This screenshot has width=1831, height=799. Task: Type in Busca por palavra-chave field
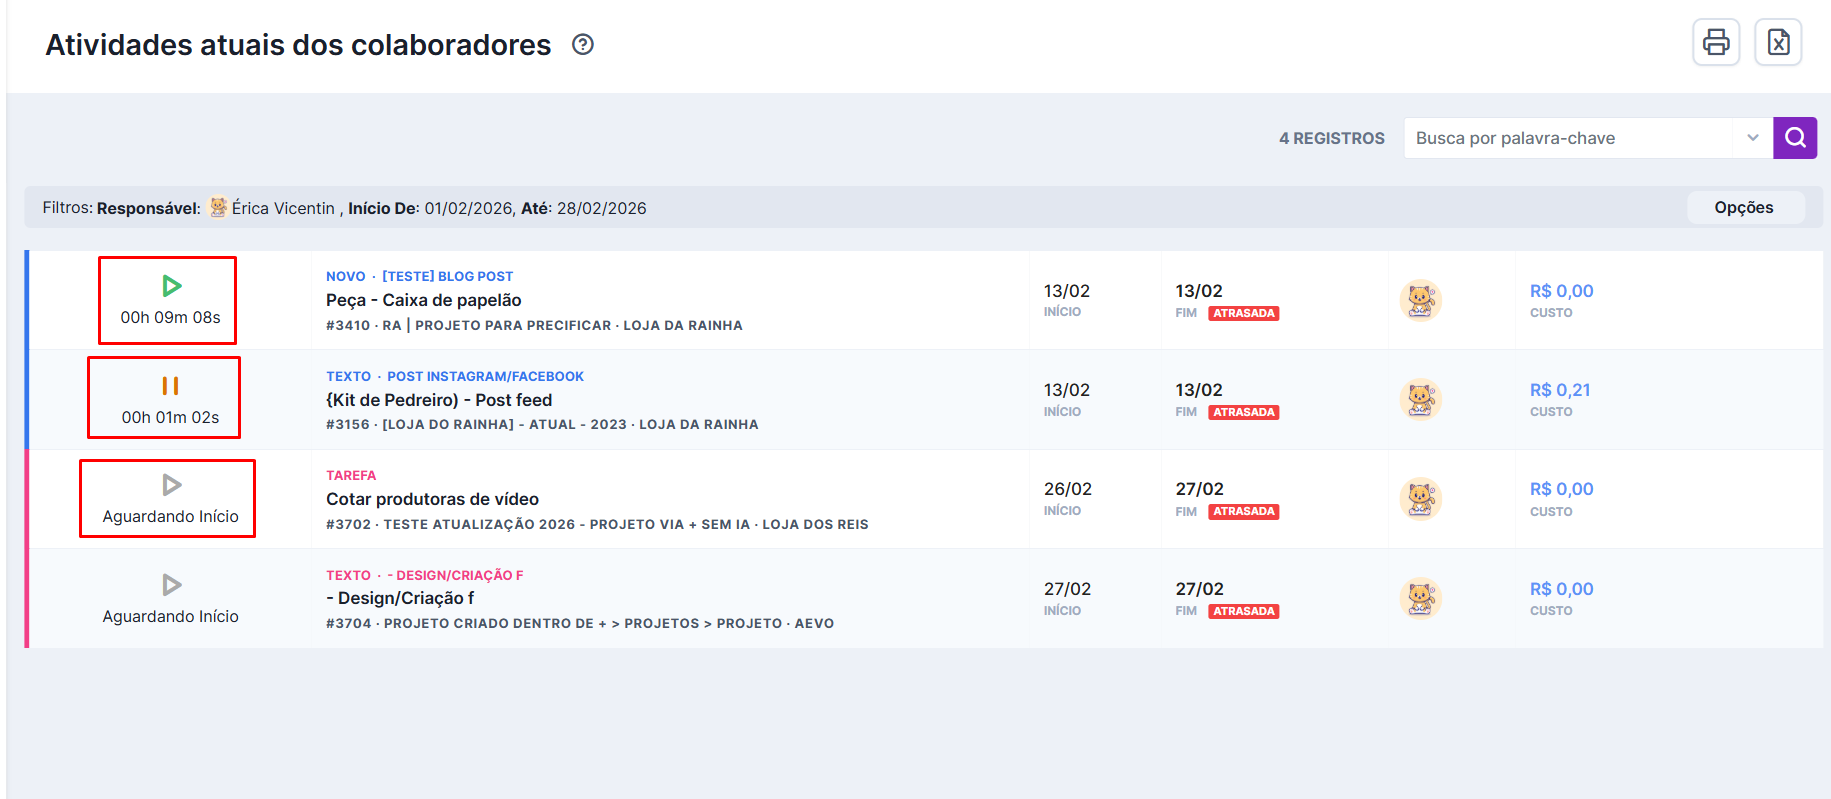(1566, 138)
